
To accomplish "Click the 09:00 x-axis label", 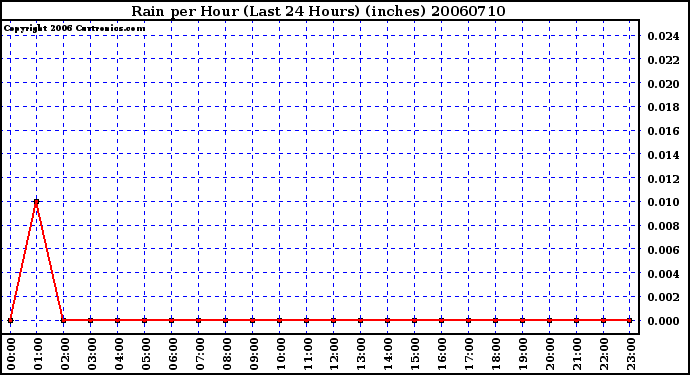I will 253,354.
